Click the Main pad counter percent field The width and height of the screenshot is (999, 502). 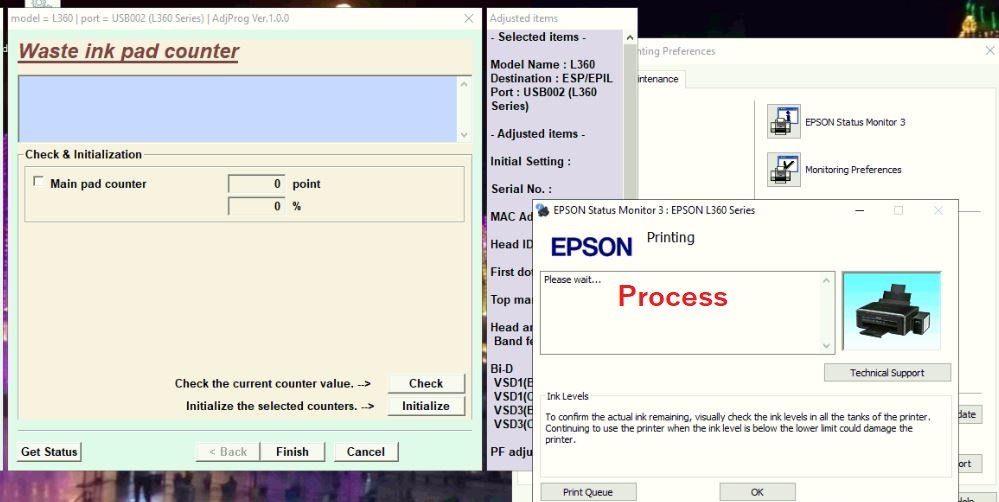click(256, 206)
